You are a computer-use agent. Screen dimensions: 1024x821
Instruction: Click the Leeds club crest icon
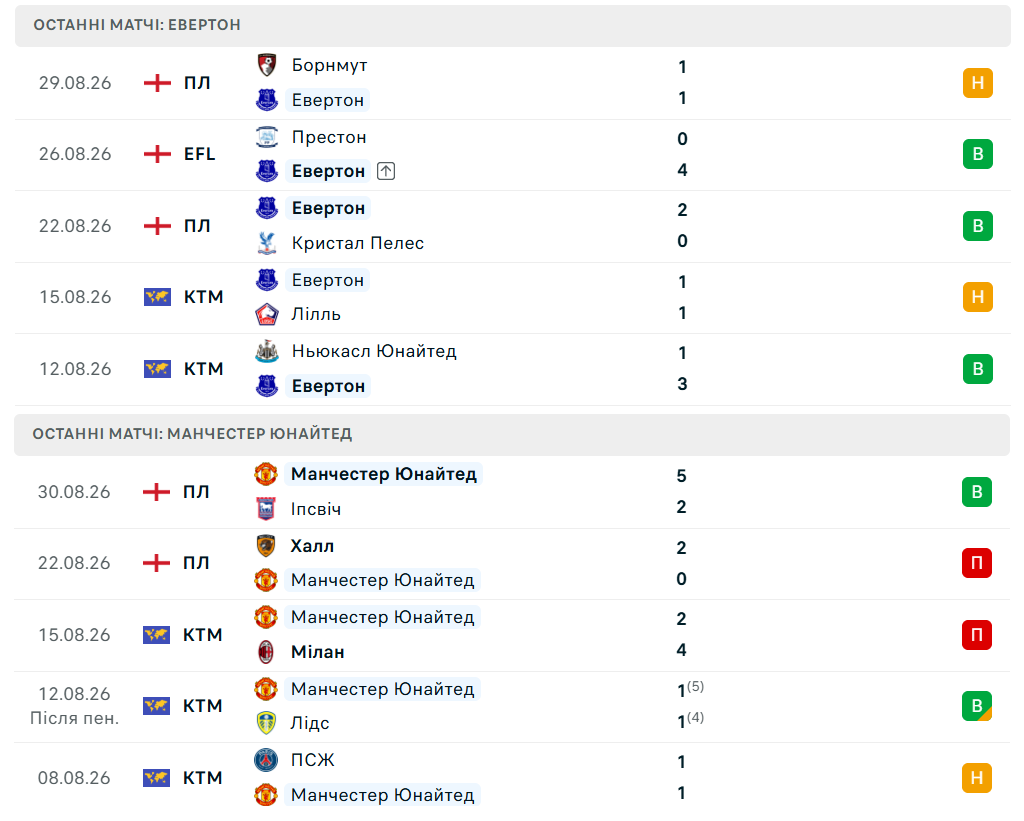click(x=266, y=723)
